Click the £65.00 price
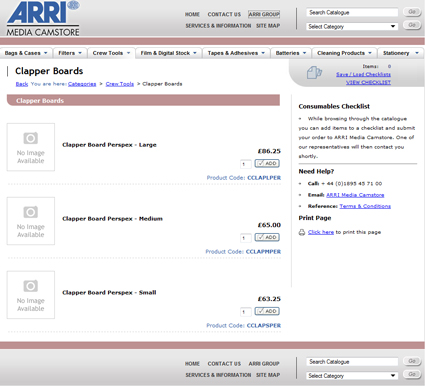425x386 pixels. (x=269, y=225)
